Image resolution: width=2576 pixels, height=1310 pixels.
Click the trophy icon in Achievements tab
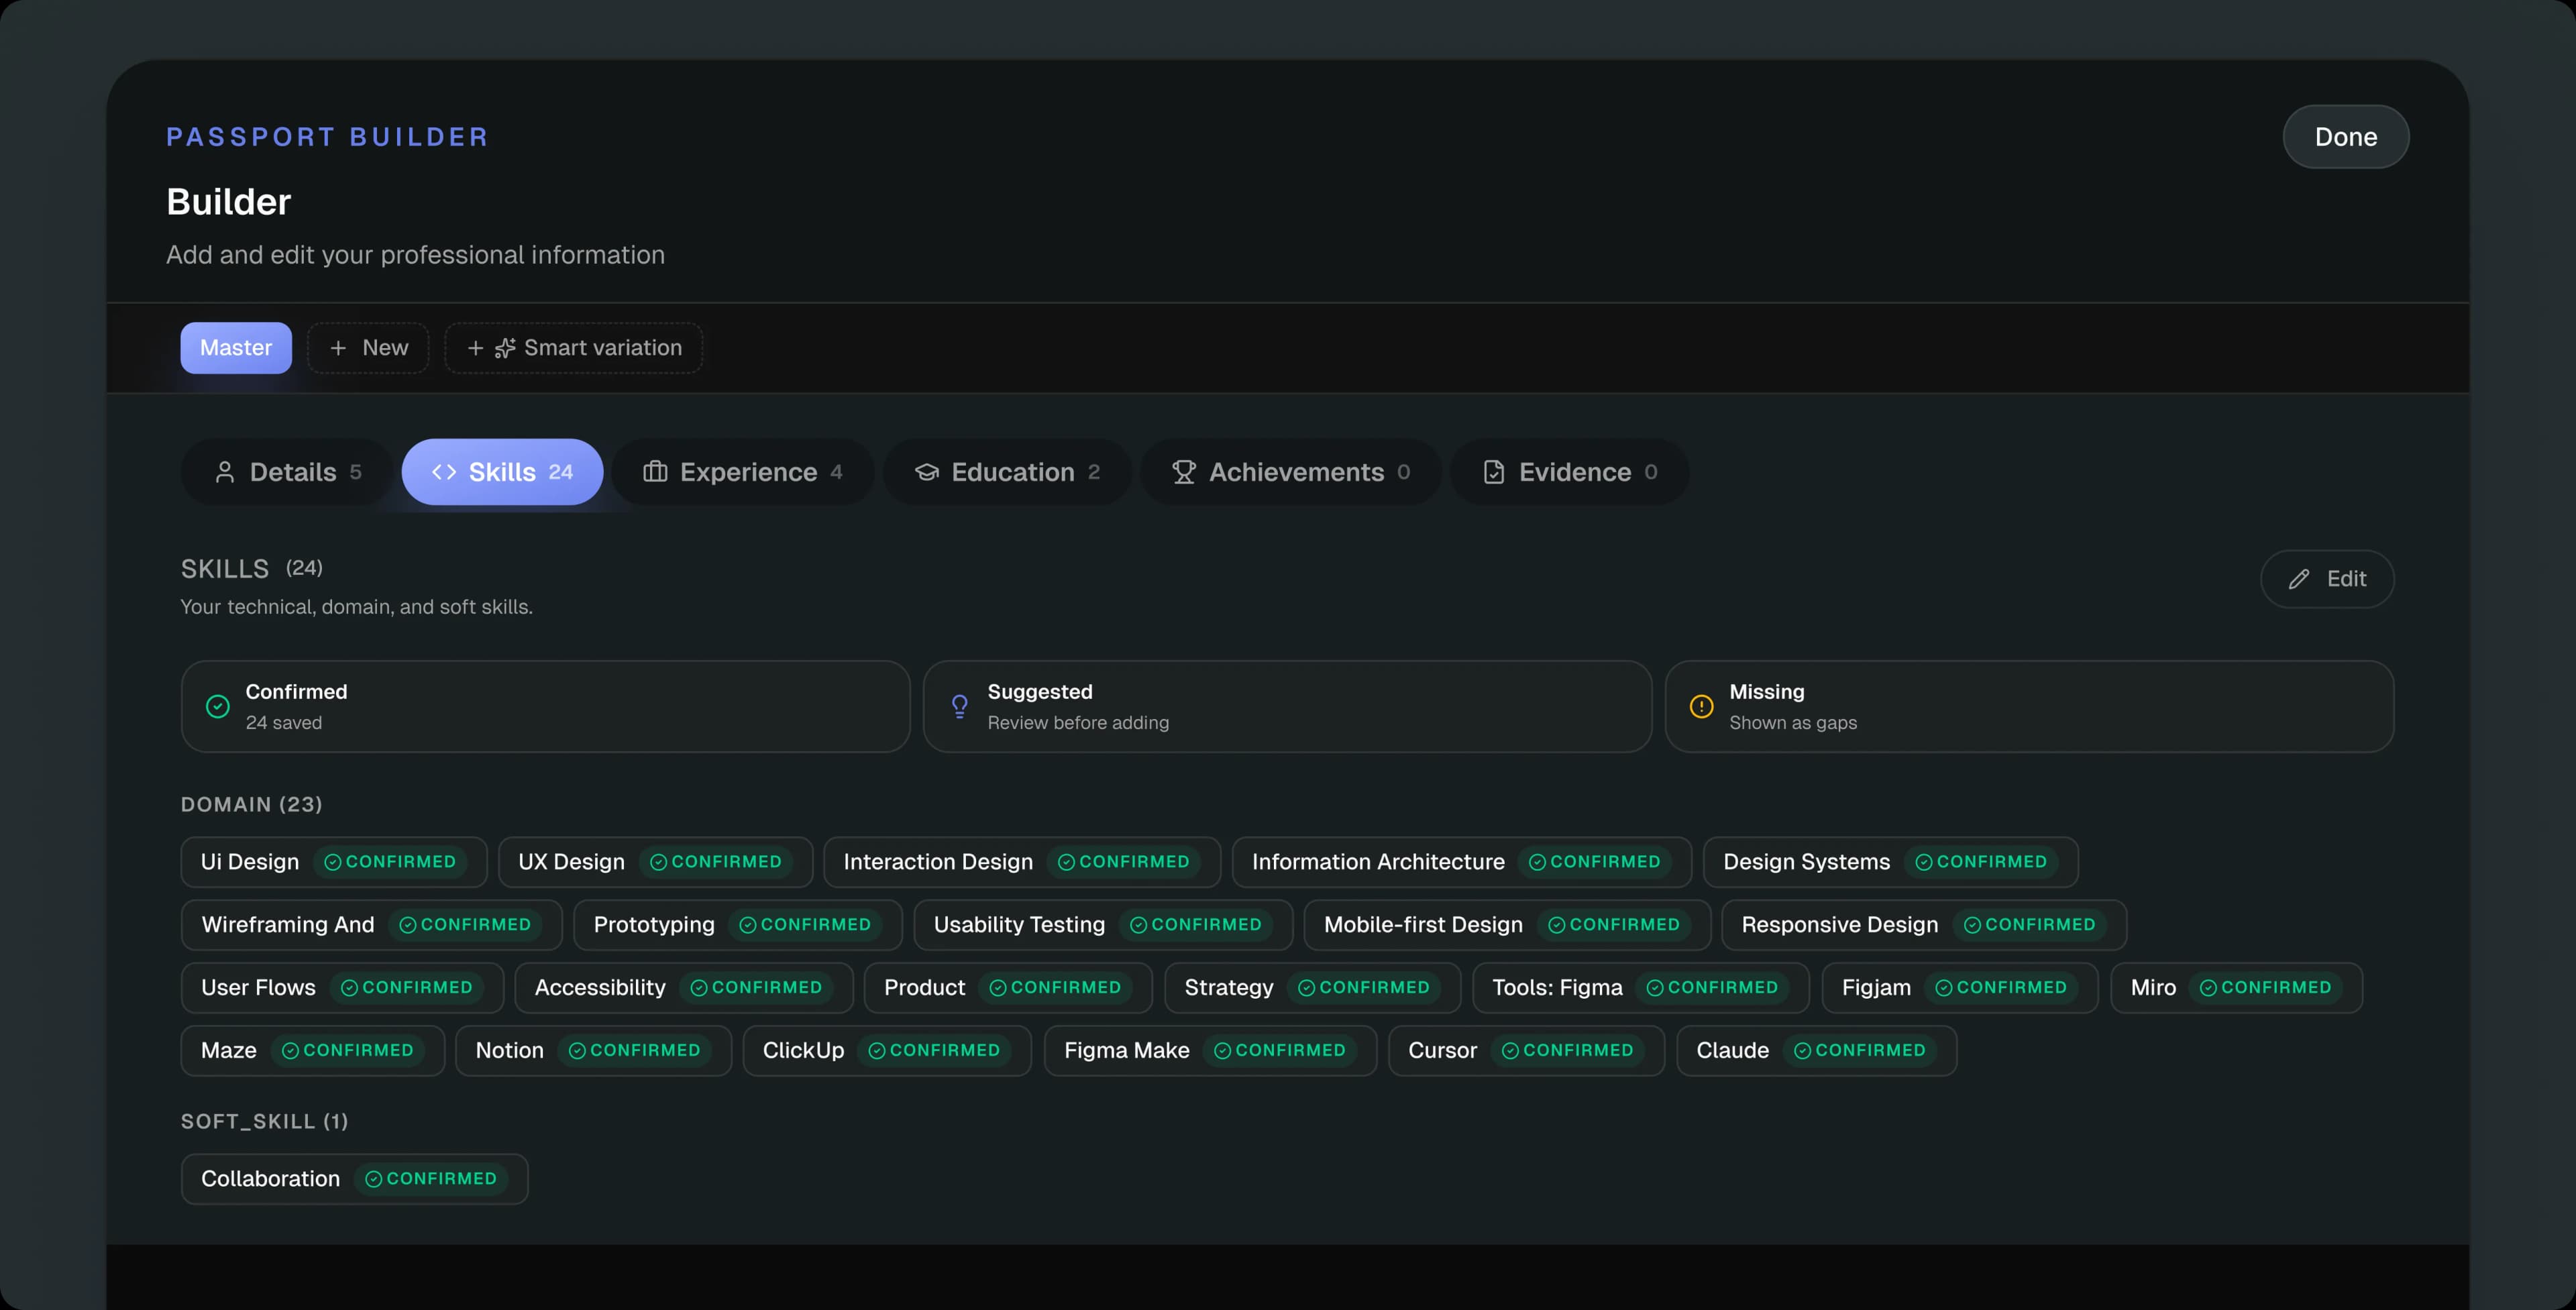click(x=1184, y=472)
